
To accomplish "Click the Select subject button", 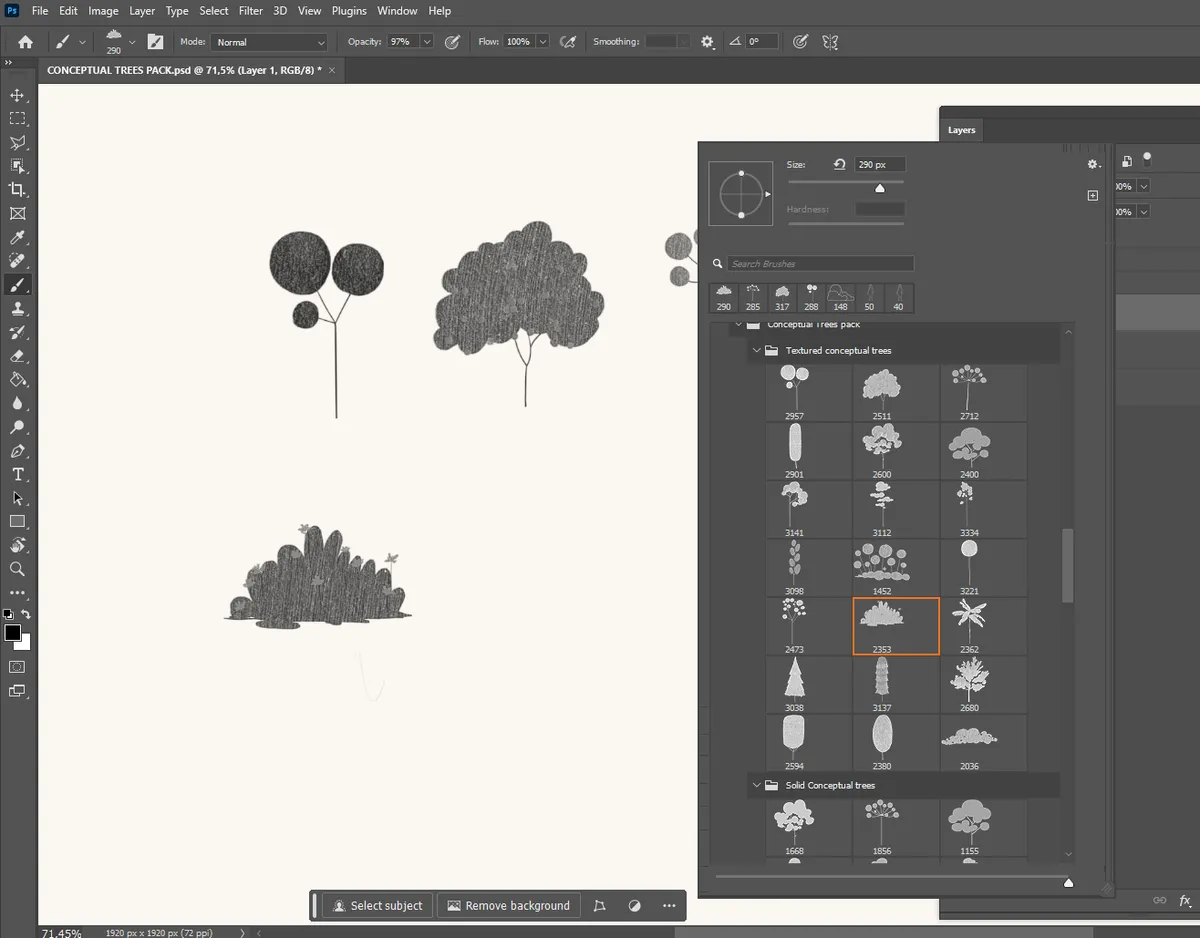I will (x=378, y=905).
